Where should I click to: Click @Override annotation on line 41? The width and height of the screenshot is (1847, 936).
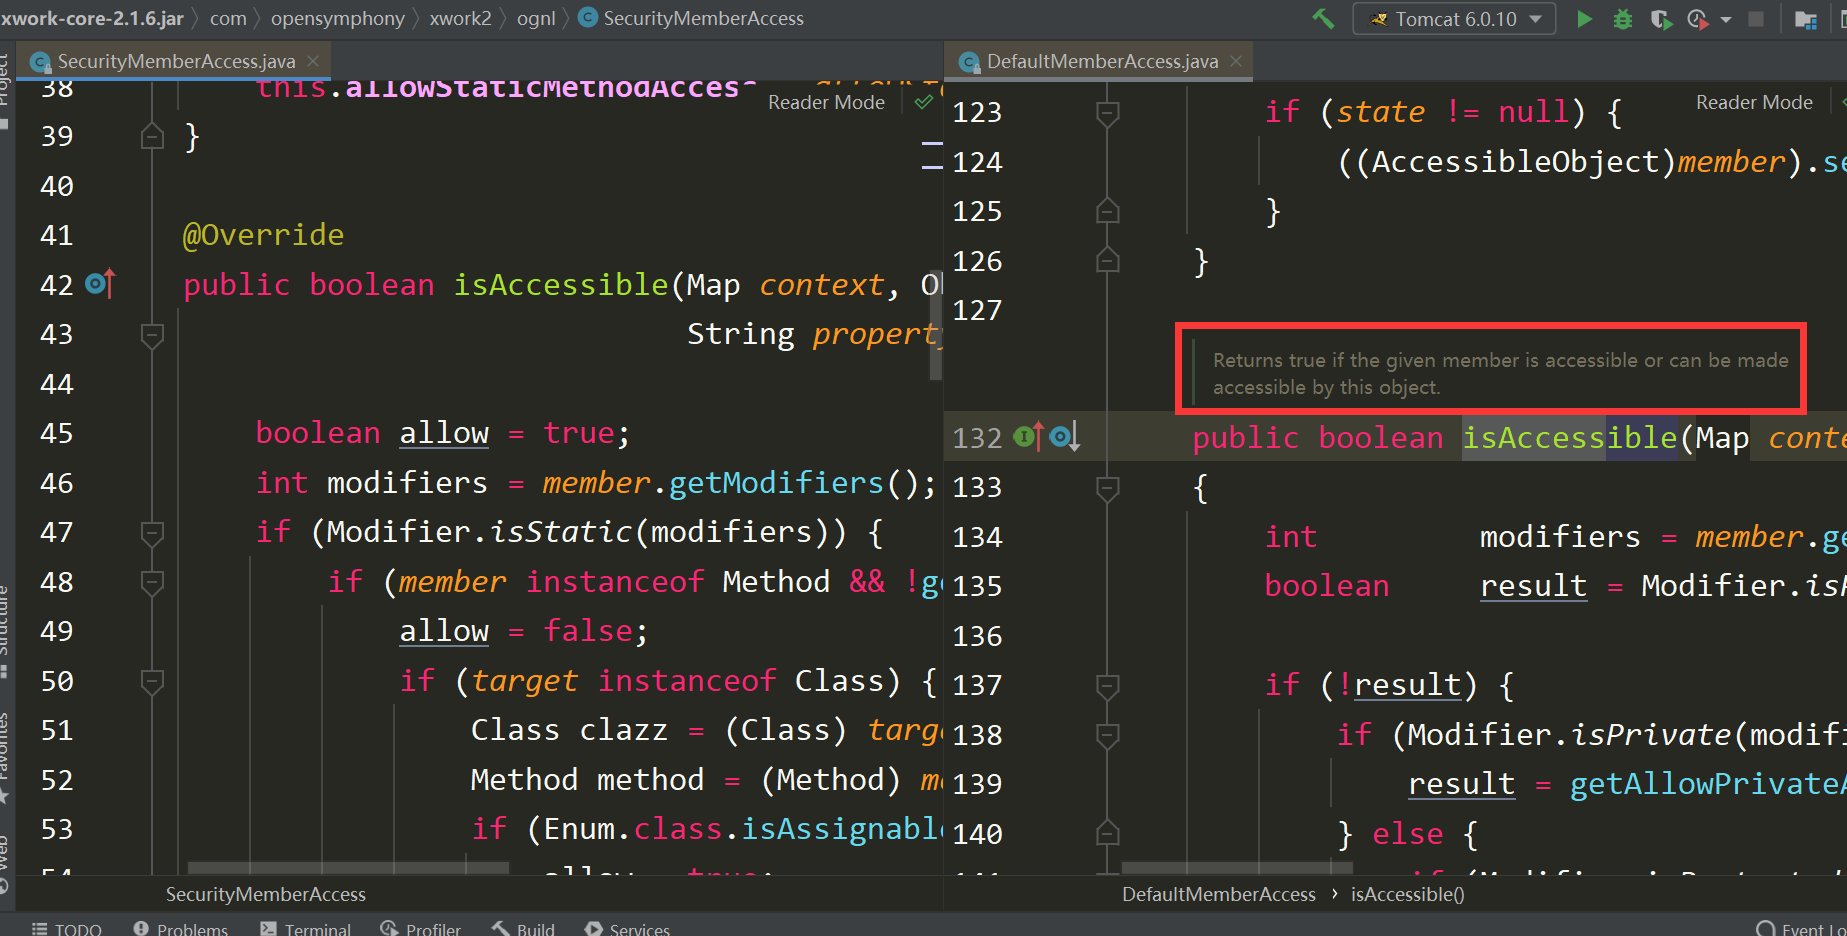pos(263,235)
